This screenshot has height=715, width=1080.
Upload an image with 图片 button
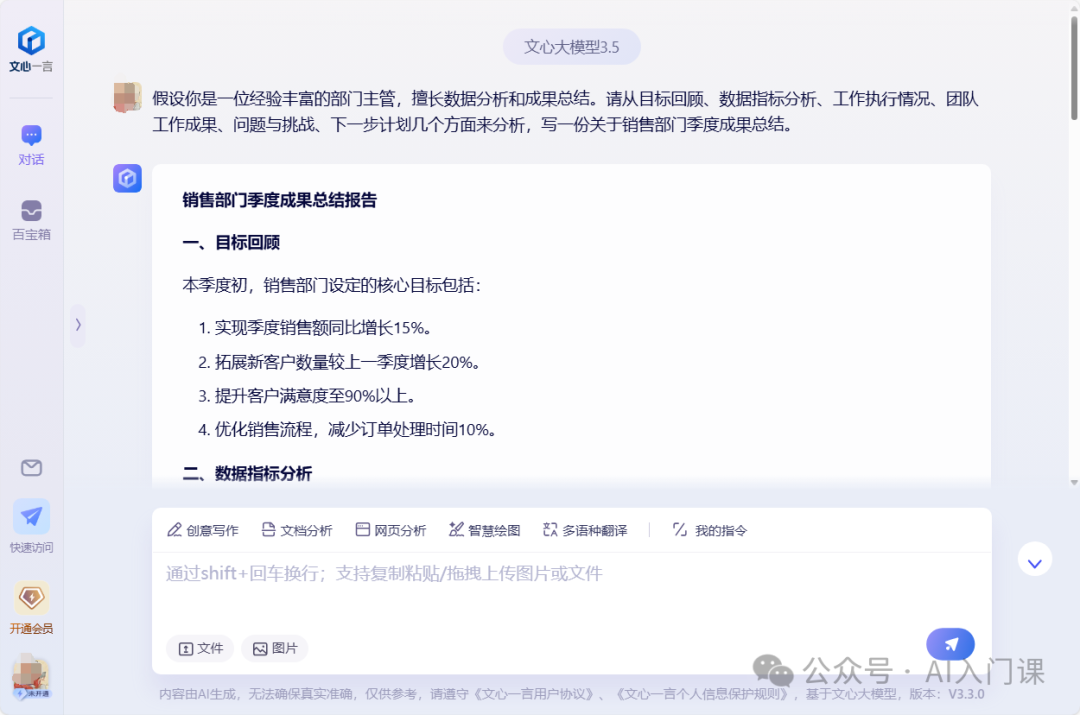pos(275,648)
